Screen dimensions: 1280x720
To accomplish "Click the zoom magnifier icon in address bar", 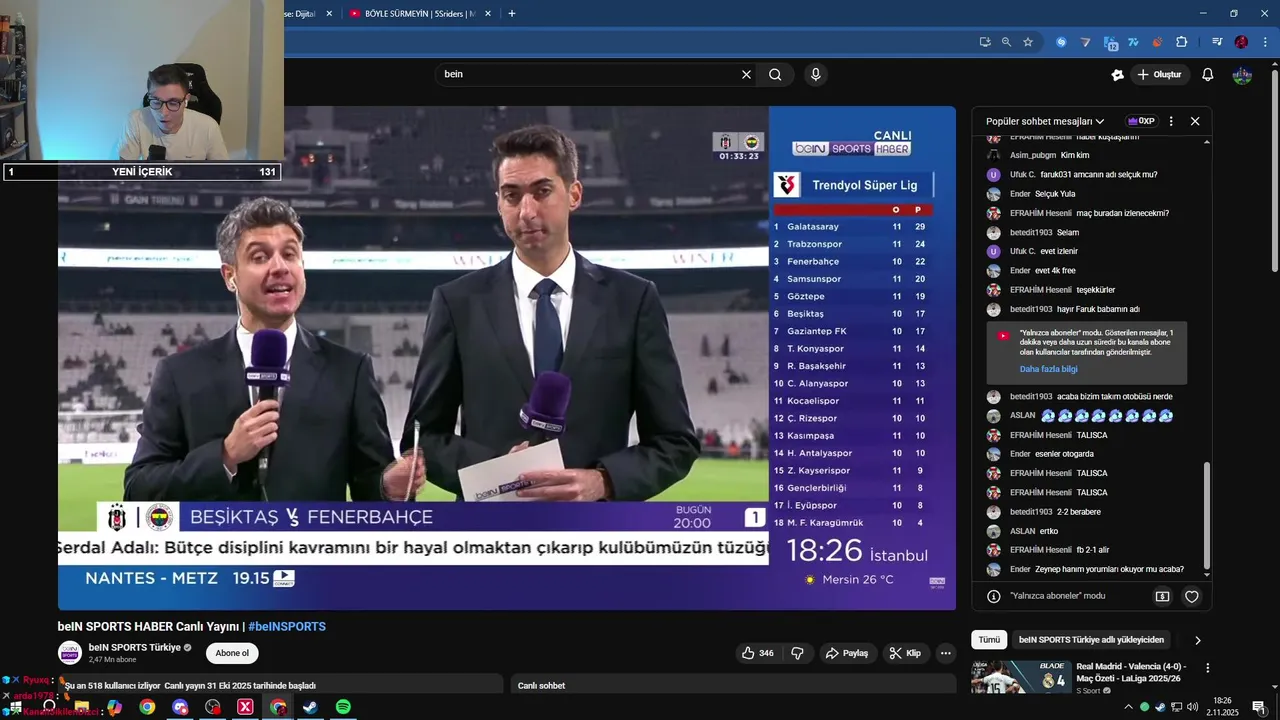I will (x=1006, y=42).
